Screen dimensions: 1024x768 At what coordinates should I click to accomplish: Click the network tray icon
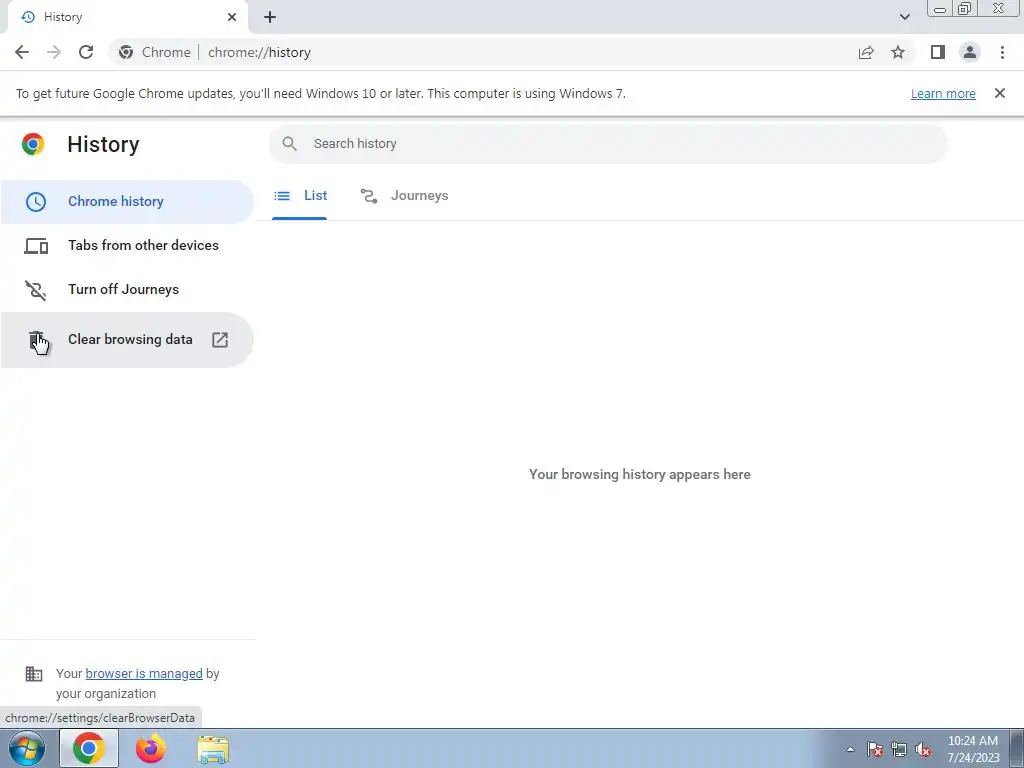click(x=899, y=750)
